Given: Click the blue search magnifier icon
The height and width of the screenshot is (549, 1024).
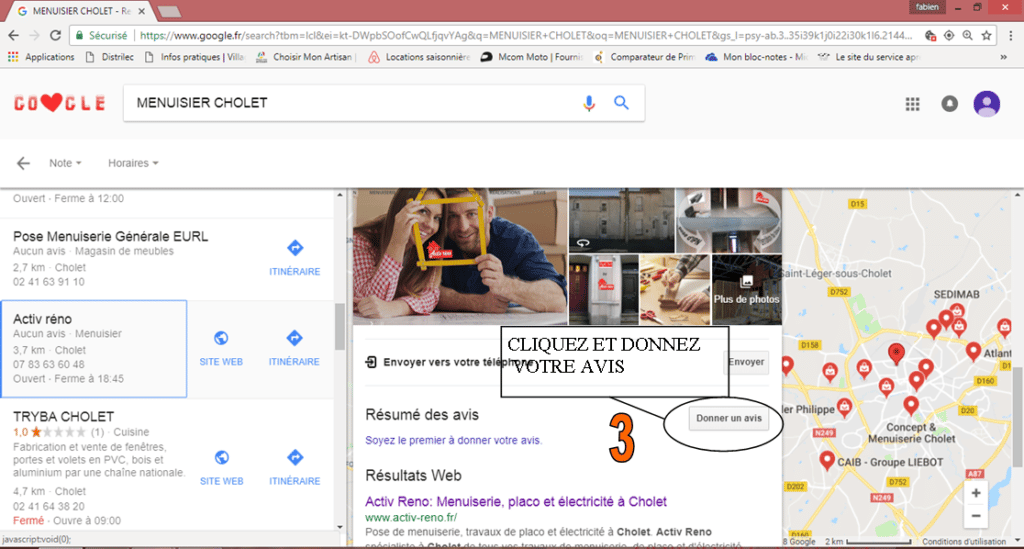Looking at the screenshot, I should coord(621,102).
